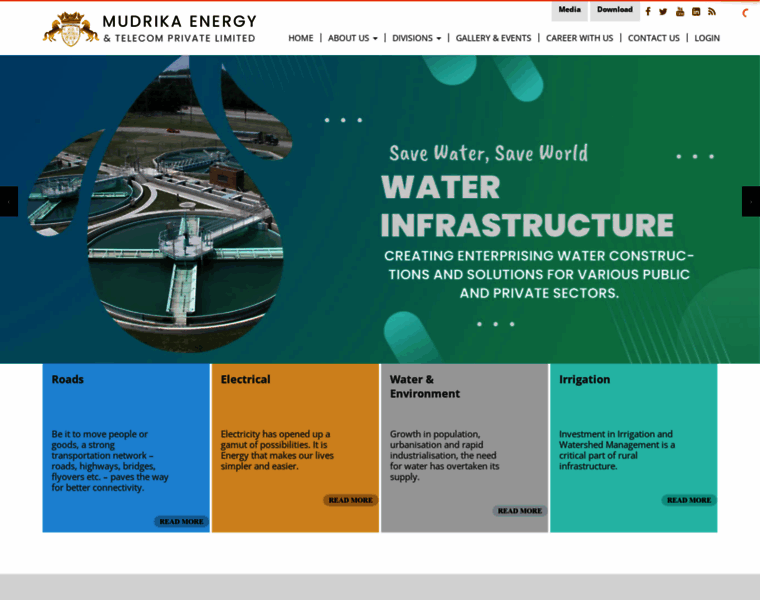This screenshot has height=600, width=760.
Task: Click the Download button
Action: 615,10
